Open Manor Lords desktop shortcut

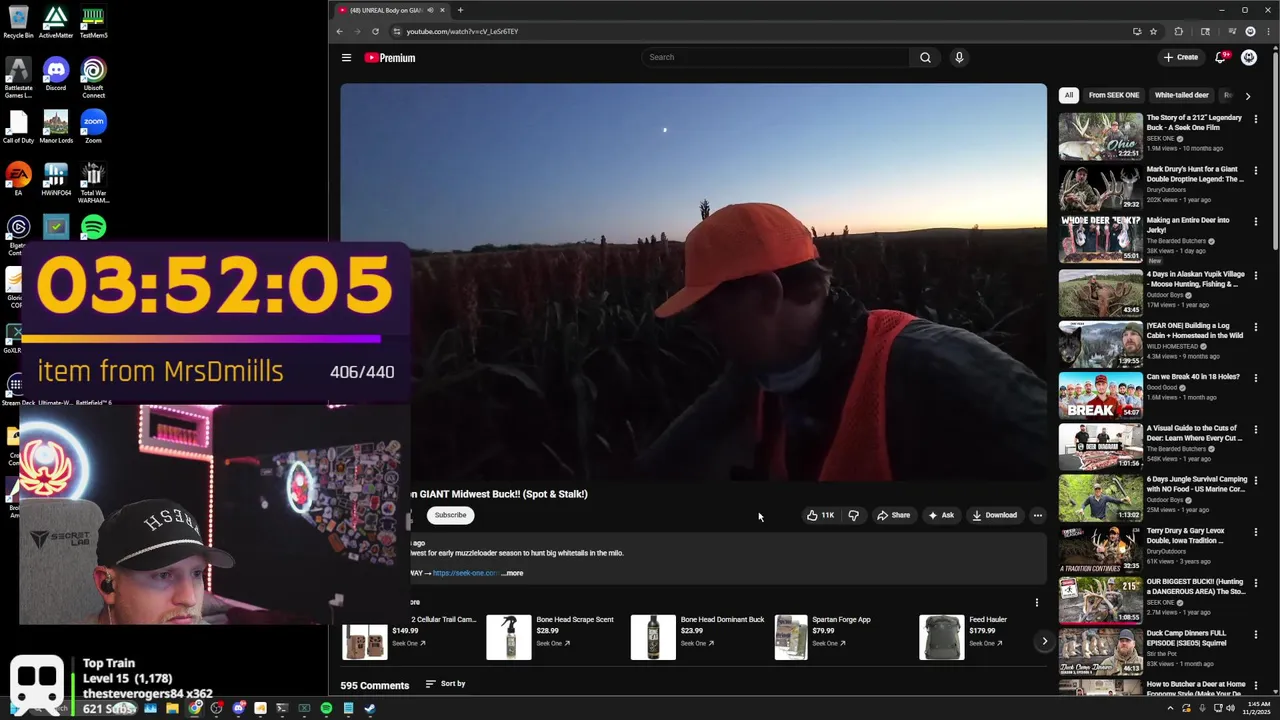pyautogui.click(x=56, y=127)
